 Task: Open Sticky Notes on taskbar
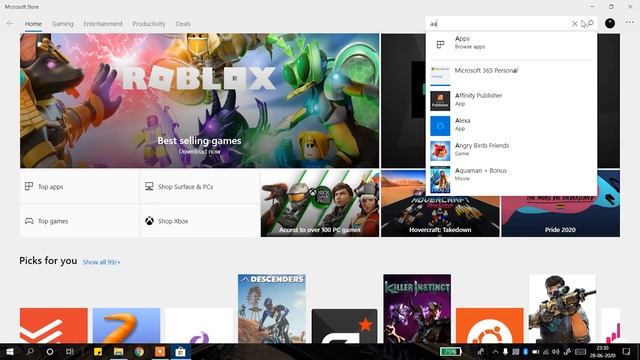(98, 351)
